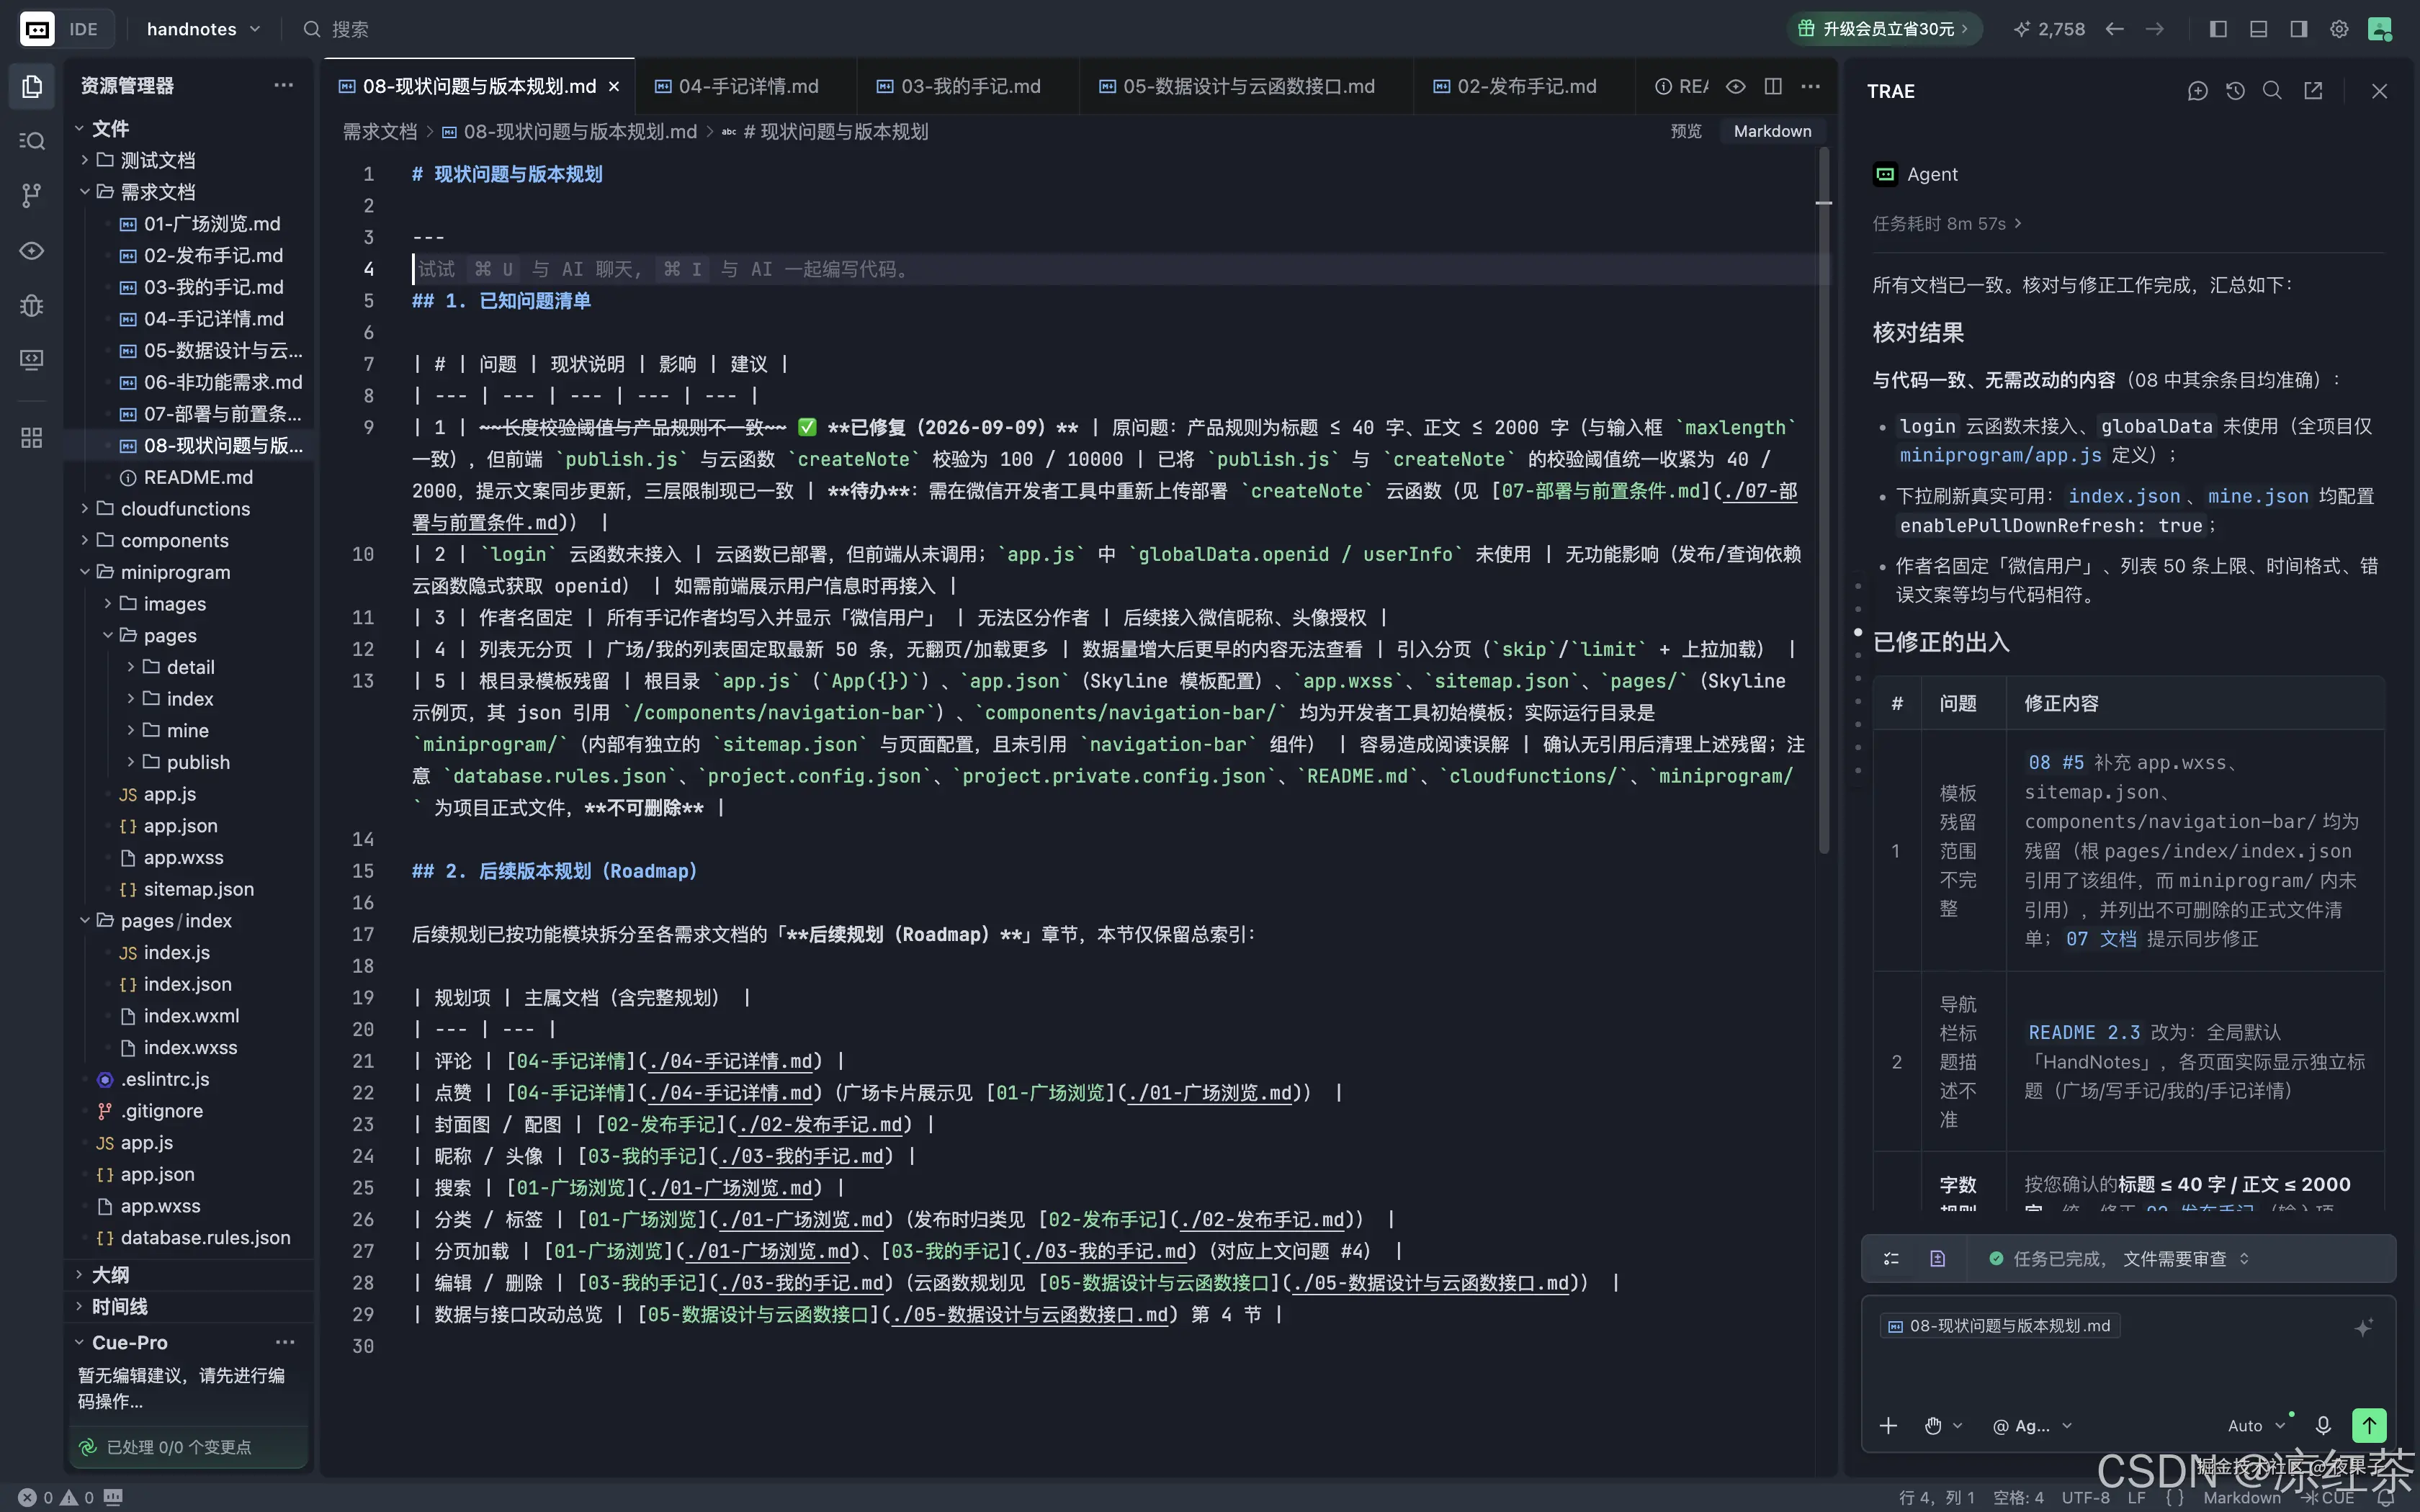The image size is (2420, 1512).
Task: Click the miniprogram/app.js link in chat
Action: point(2000,455)
